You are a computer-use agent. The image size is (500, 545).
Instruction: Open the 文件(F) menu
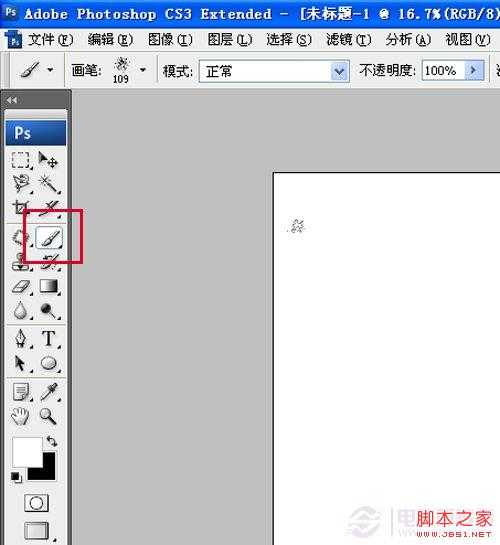pyautogui.click(x=51, y=40)
